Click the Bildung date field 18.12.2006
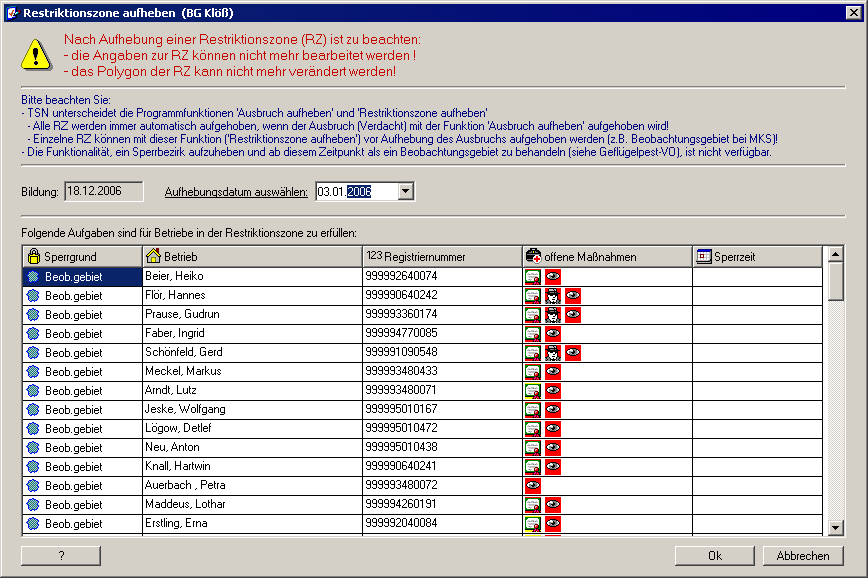Screen dimensions: 868x578 104,192
